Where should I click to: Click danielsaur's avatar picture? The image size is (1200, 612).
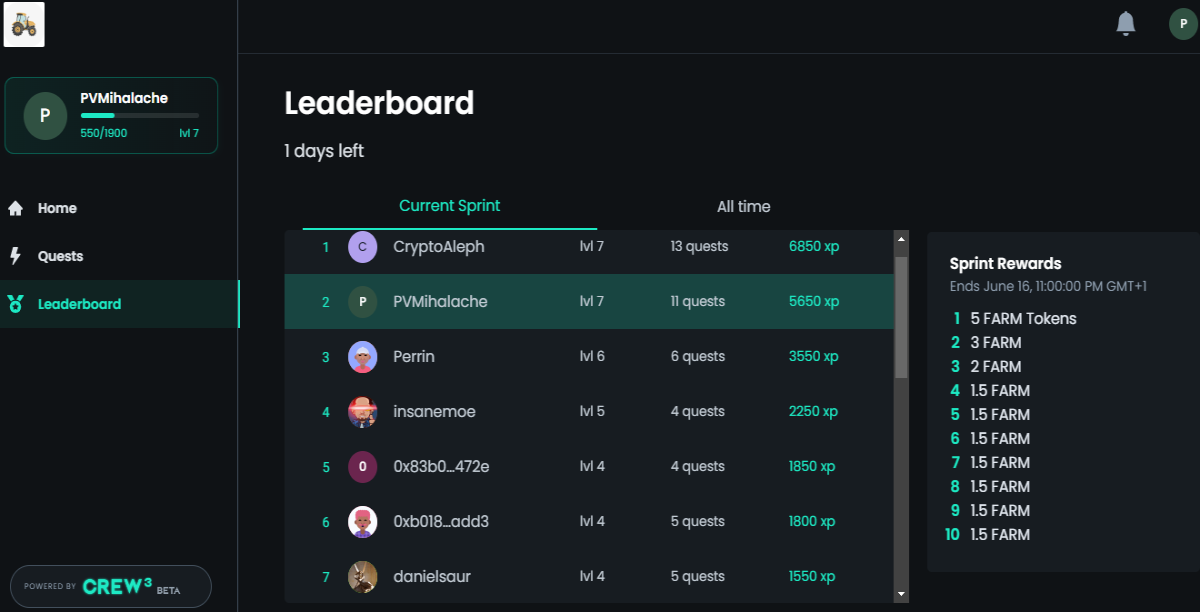pyautogui.click(x=362, y=577)
